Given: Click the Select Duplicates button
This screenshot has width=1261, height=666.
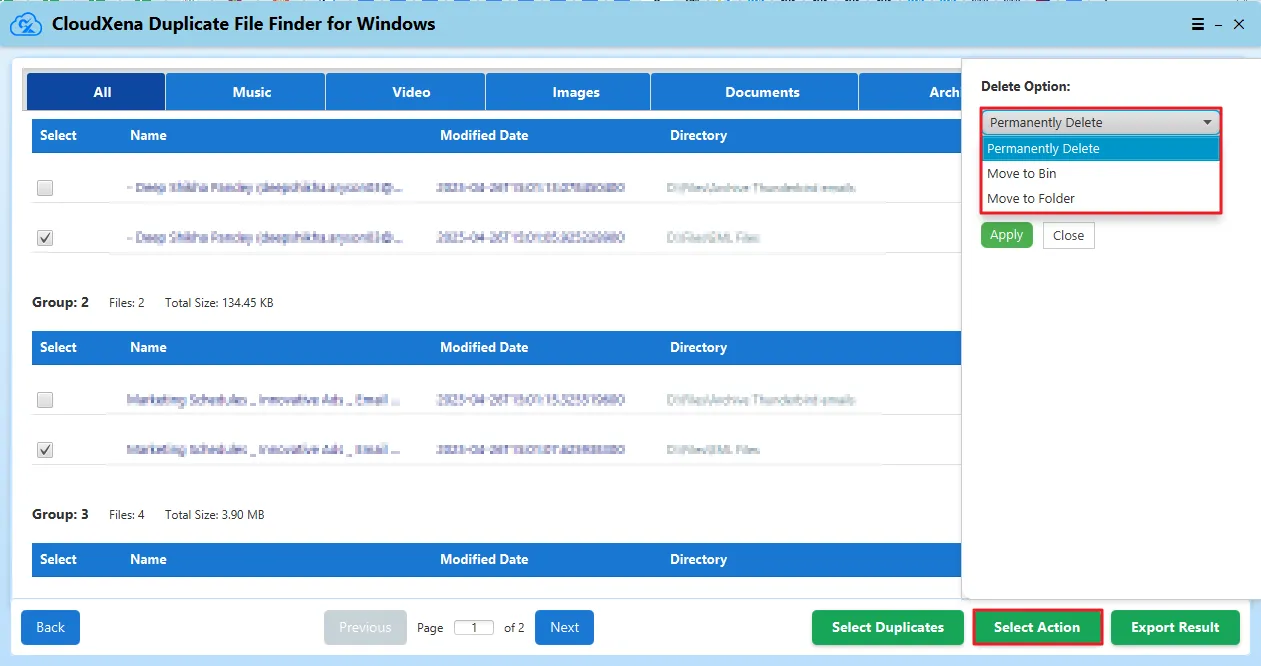Looking at the screenshot, I should pyautogui.click(x=887, y=627).
